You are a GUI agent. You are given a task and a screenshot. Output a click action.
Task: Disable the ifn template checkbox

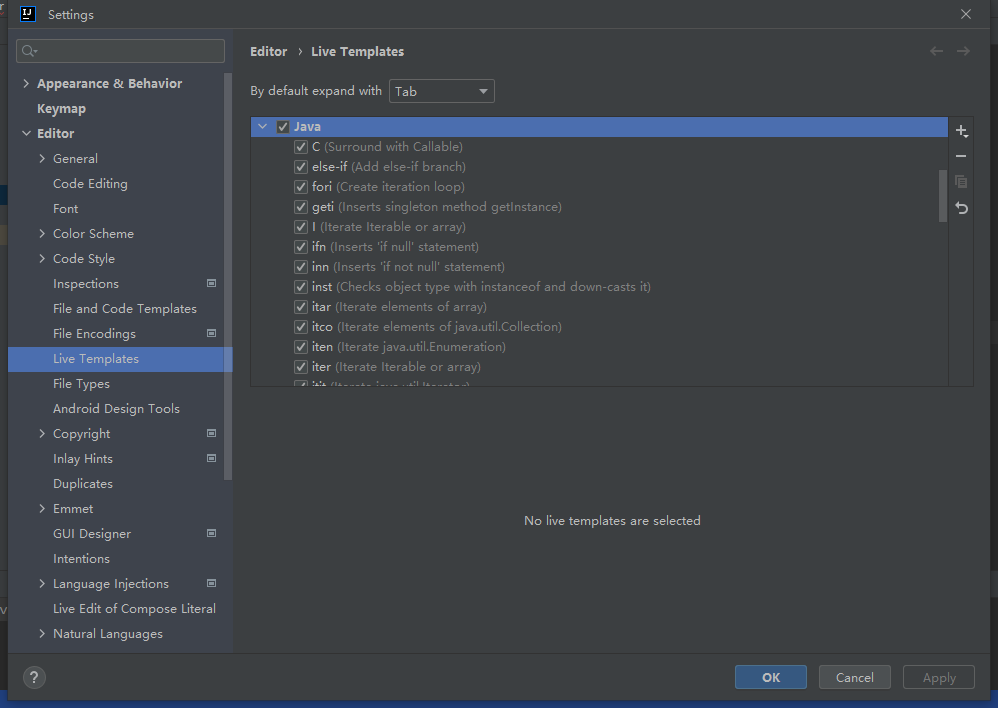point(301,247)
